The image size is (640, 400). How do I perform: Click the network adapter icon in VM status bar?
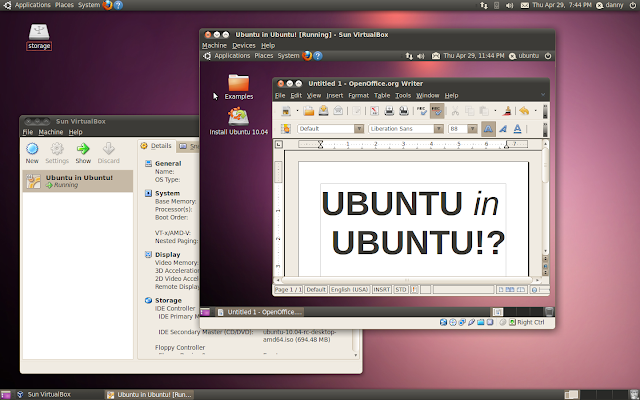[x=462, y=322]
